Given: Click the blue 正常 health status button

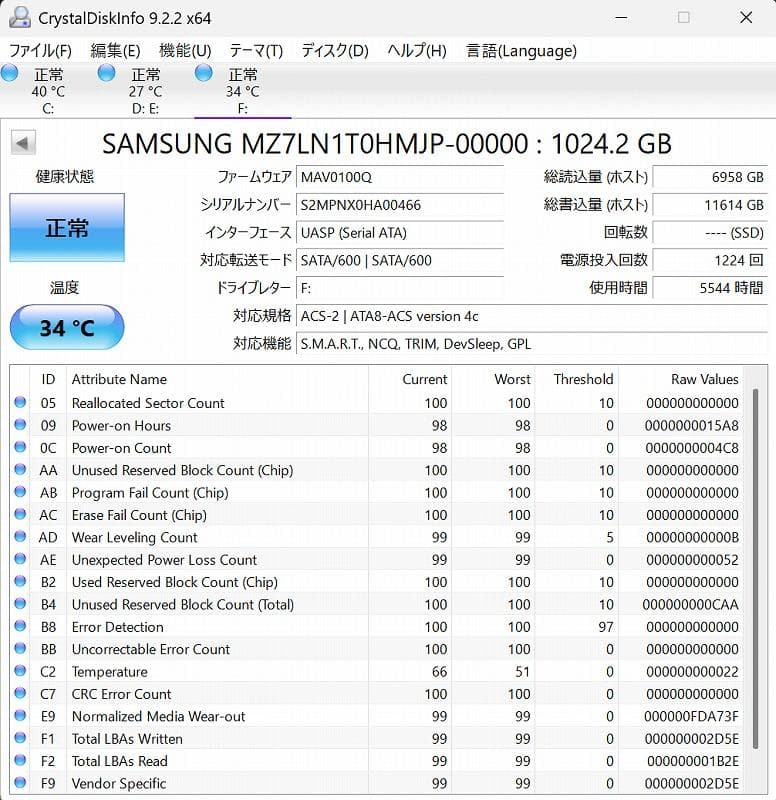Looking at the screenshot, I should pyautogui.click(x=67, y=228).
